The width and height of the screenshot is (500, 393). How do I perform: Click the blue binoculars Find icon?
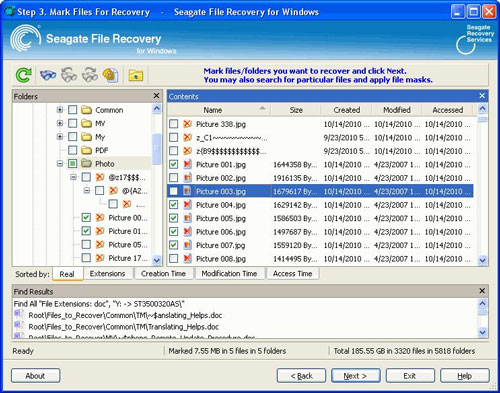point(48,75)
